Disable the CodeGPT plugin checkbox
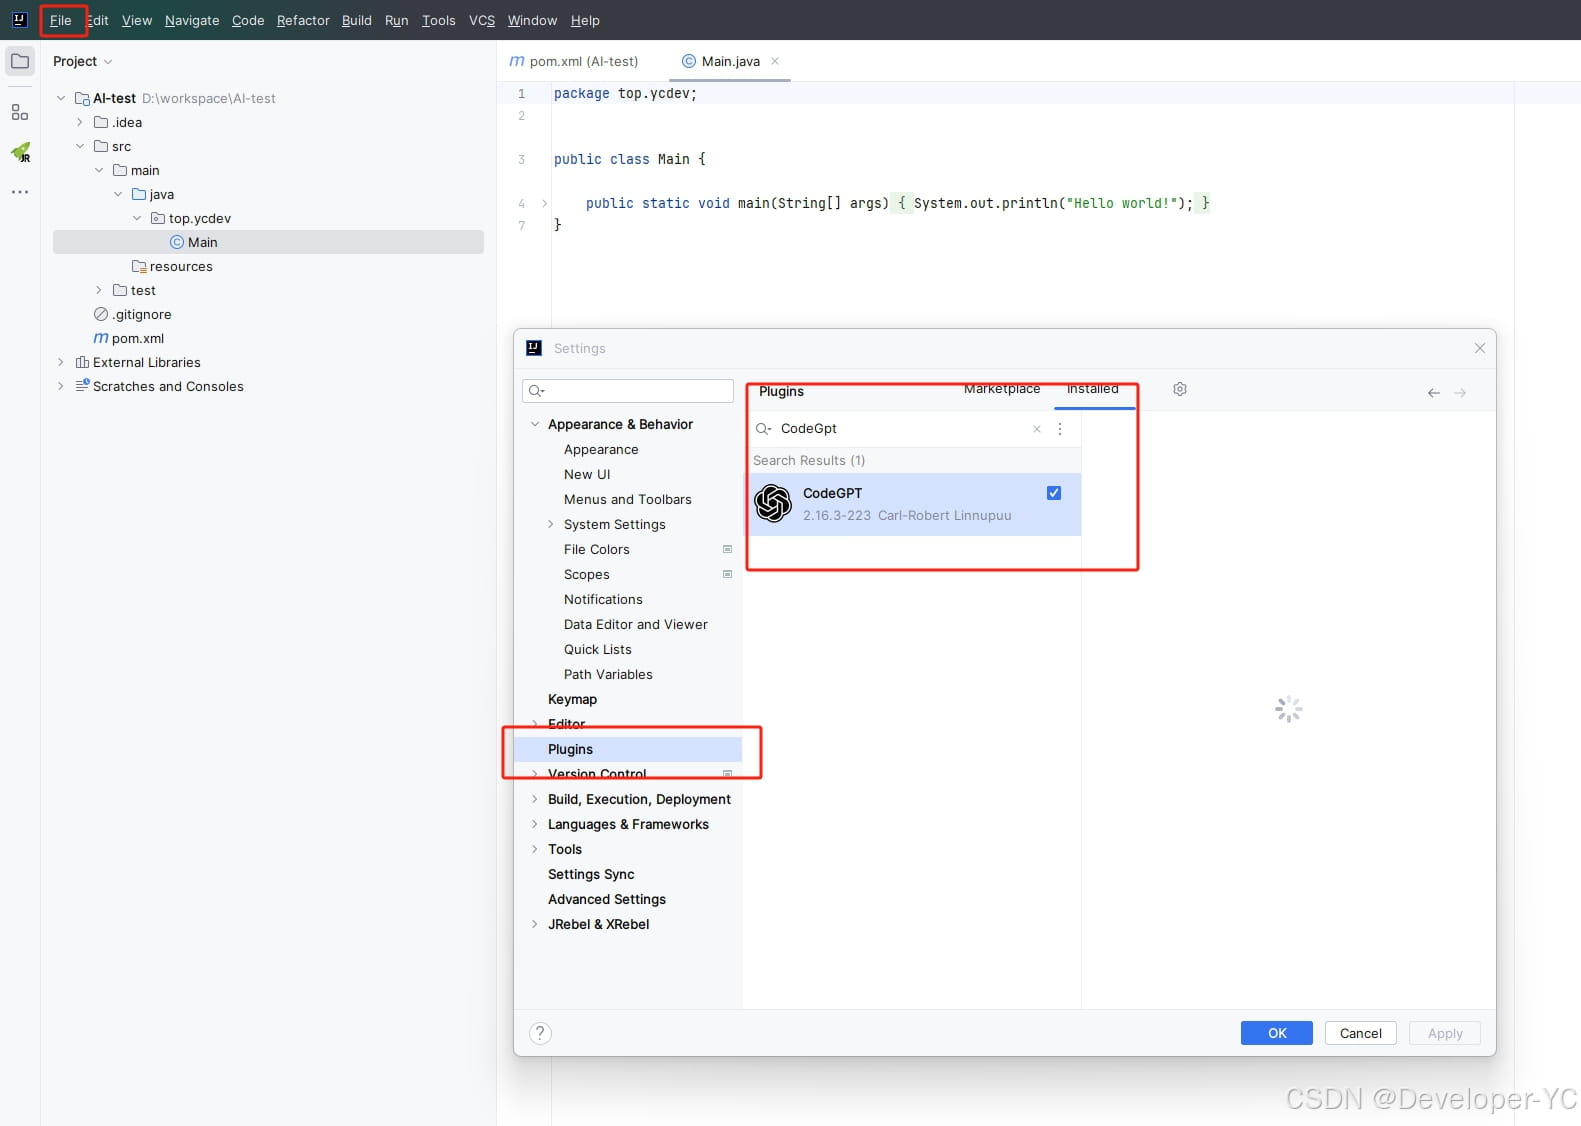The image size is (1581, 1126). pyautogui.click(x=1053, y=493)
